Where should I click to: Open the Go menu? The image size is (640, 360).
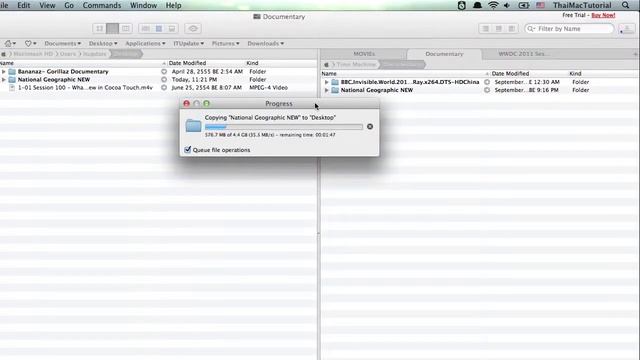click(69, 5)
